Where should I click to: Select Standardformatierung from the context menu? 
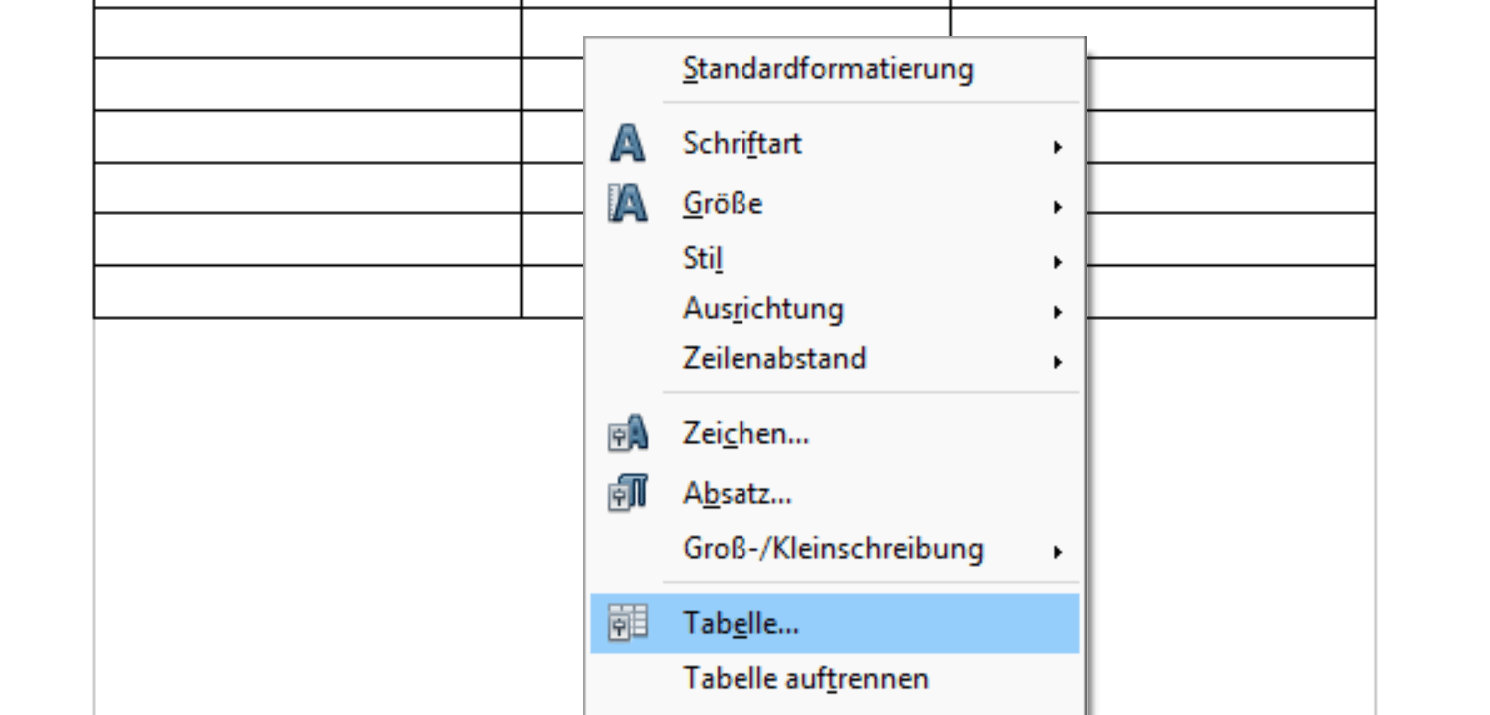click(x=827, y=69)
